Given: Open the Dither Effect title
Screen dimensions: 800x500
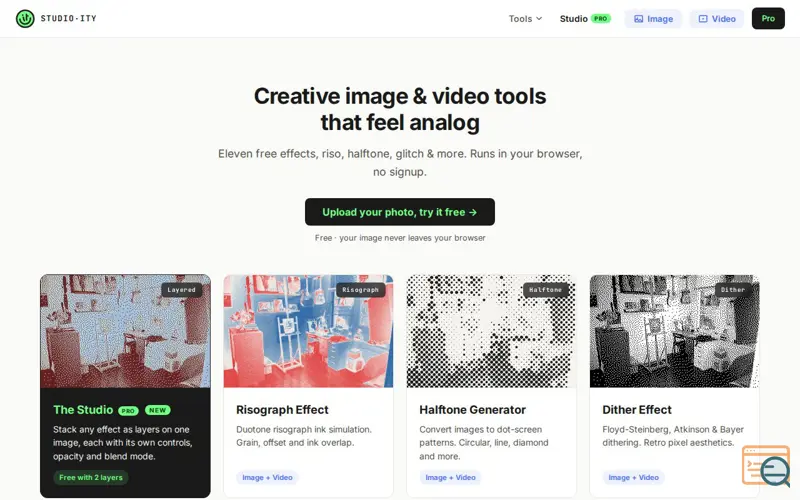Looking at the screenshot, I should [637, 410].
